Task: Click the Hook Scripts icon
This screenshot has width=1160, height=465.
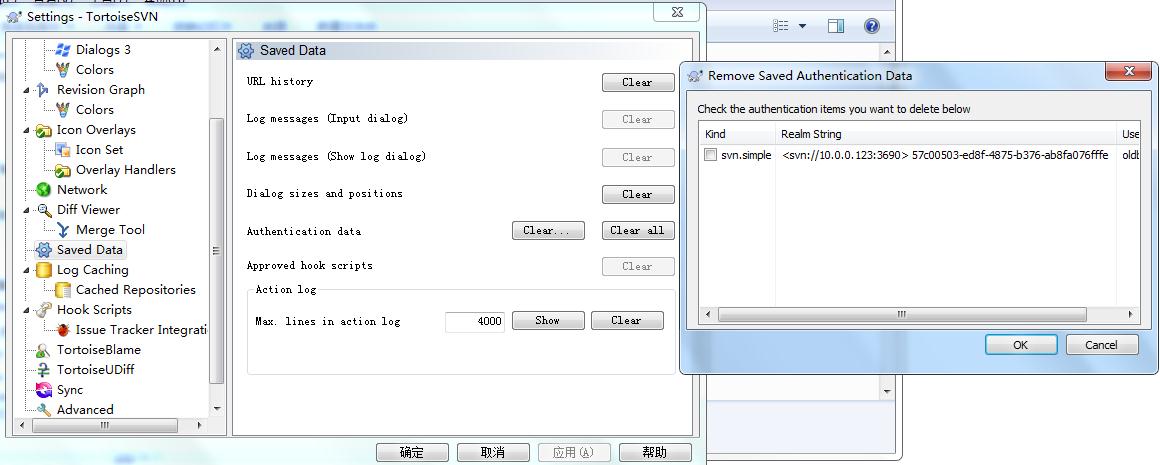Action: coord(44,310)
